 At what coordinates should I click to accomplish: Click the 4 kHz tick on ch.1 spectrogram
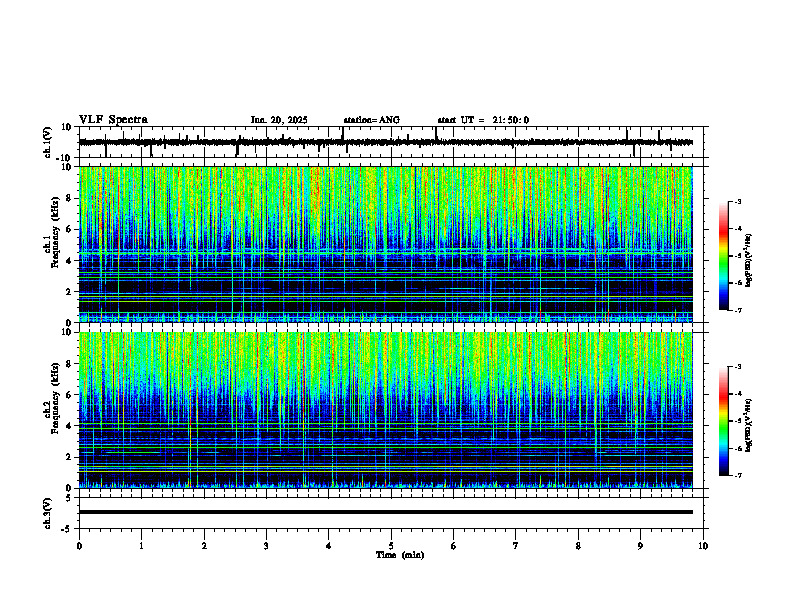[70, 261]
